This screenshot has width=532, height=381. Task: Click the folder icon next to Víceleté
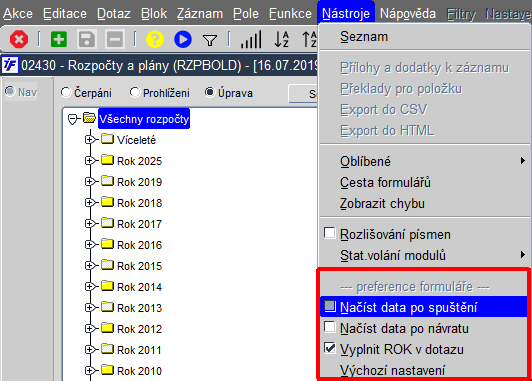click(x=107, y=139)
